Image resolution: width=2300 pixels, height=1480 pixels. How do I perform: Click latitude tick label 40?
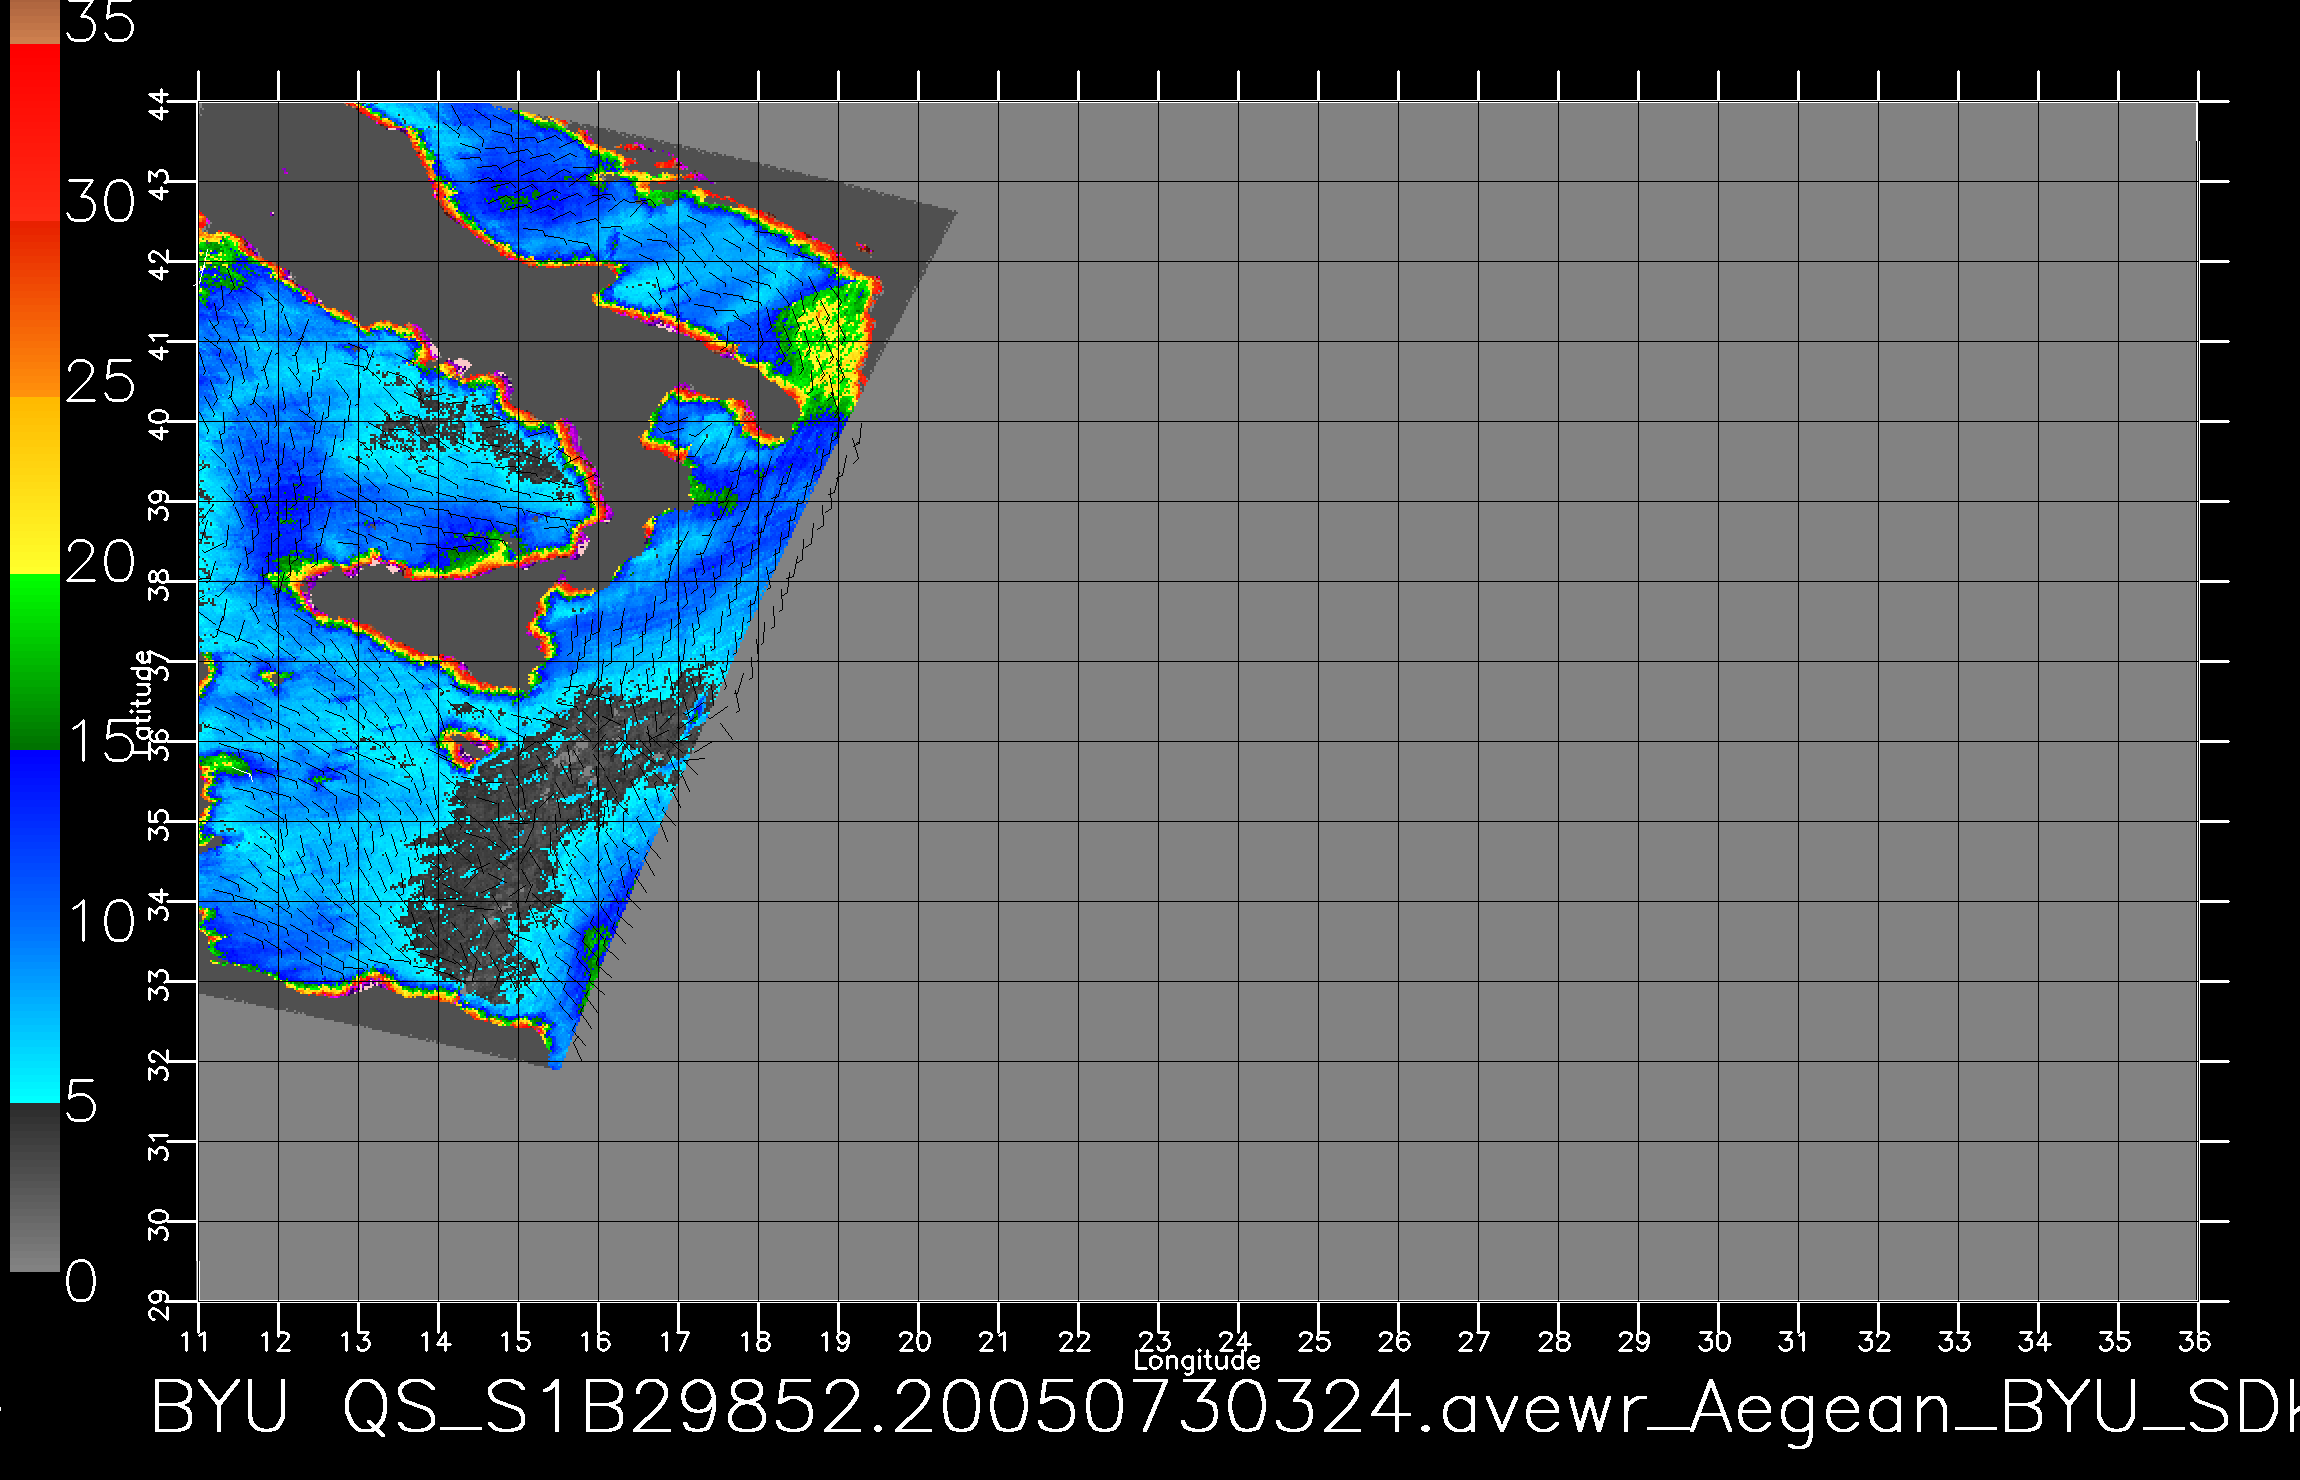(x=161, y=424)
